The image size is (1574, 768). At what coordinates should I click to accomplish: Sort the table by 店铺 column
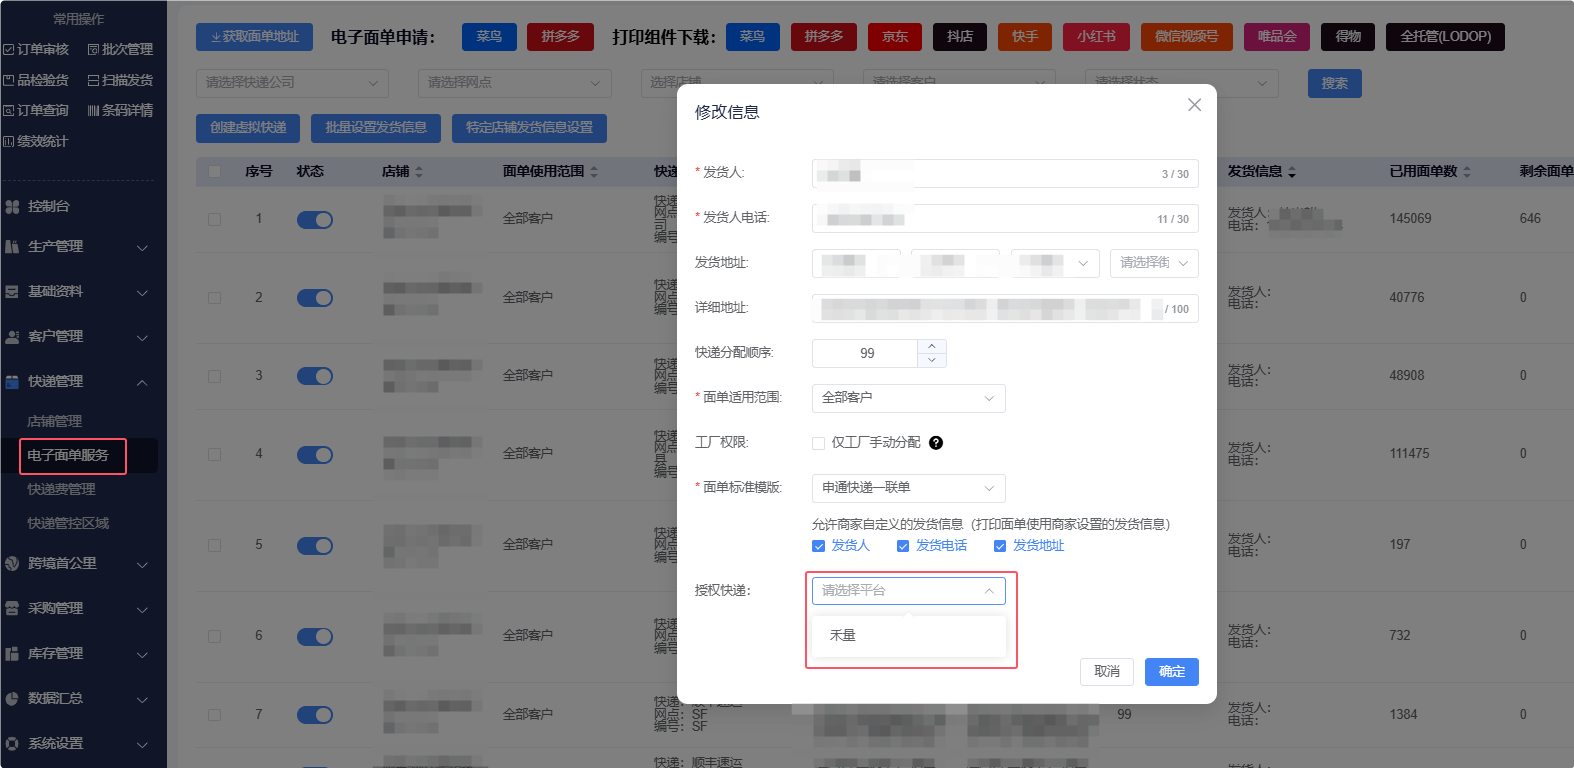[419, 172]
